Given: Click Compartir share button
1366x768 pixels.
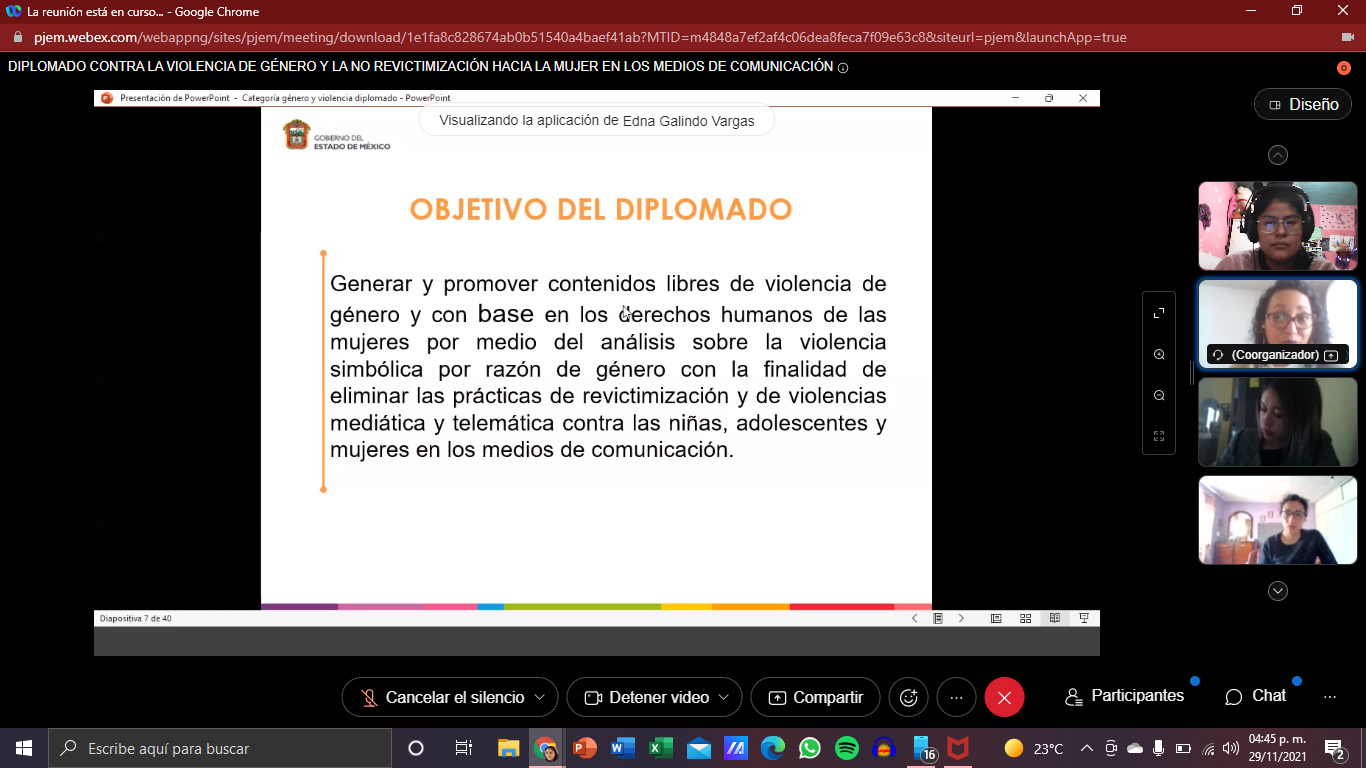Looking at the screenshot, I should click(x=815, y=697).
